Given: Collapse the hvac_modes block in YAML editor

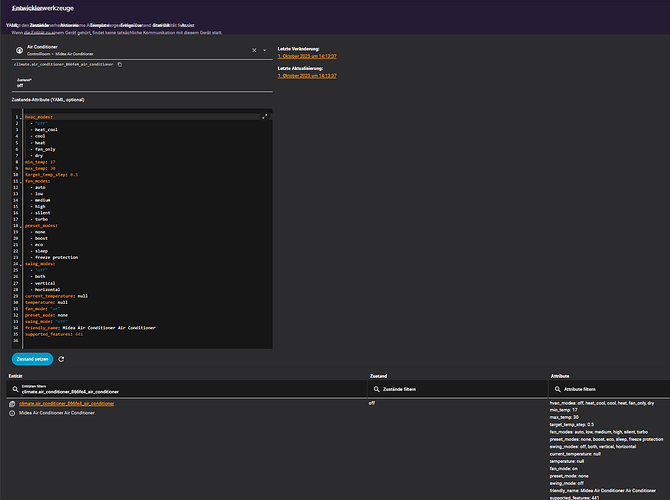Looking at the screenshot, I should coord(21,118).
